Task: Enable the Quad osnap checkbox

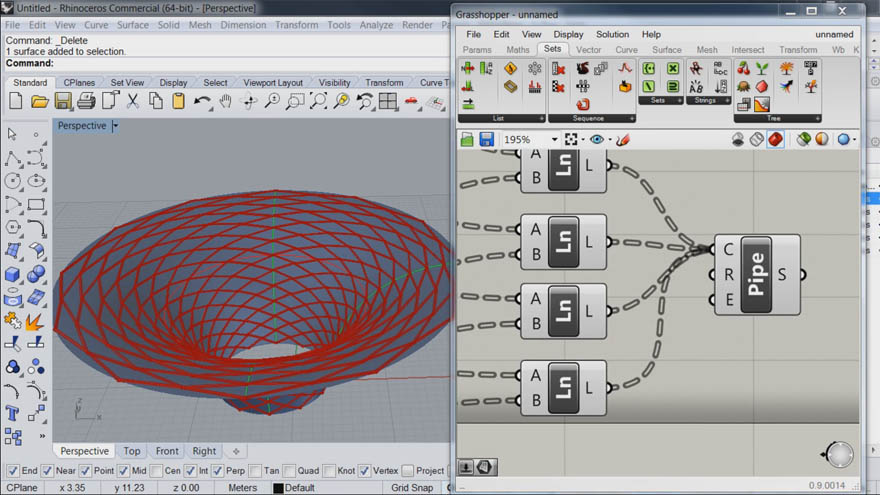Action: point(290,471)
